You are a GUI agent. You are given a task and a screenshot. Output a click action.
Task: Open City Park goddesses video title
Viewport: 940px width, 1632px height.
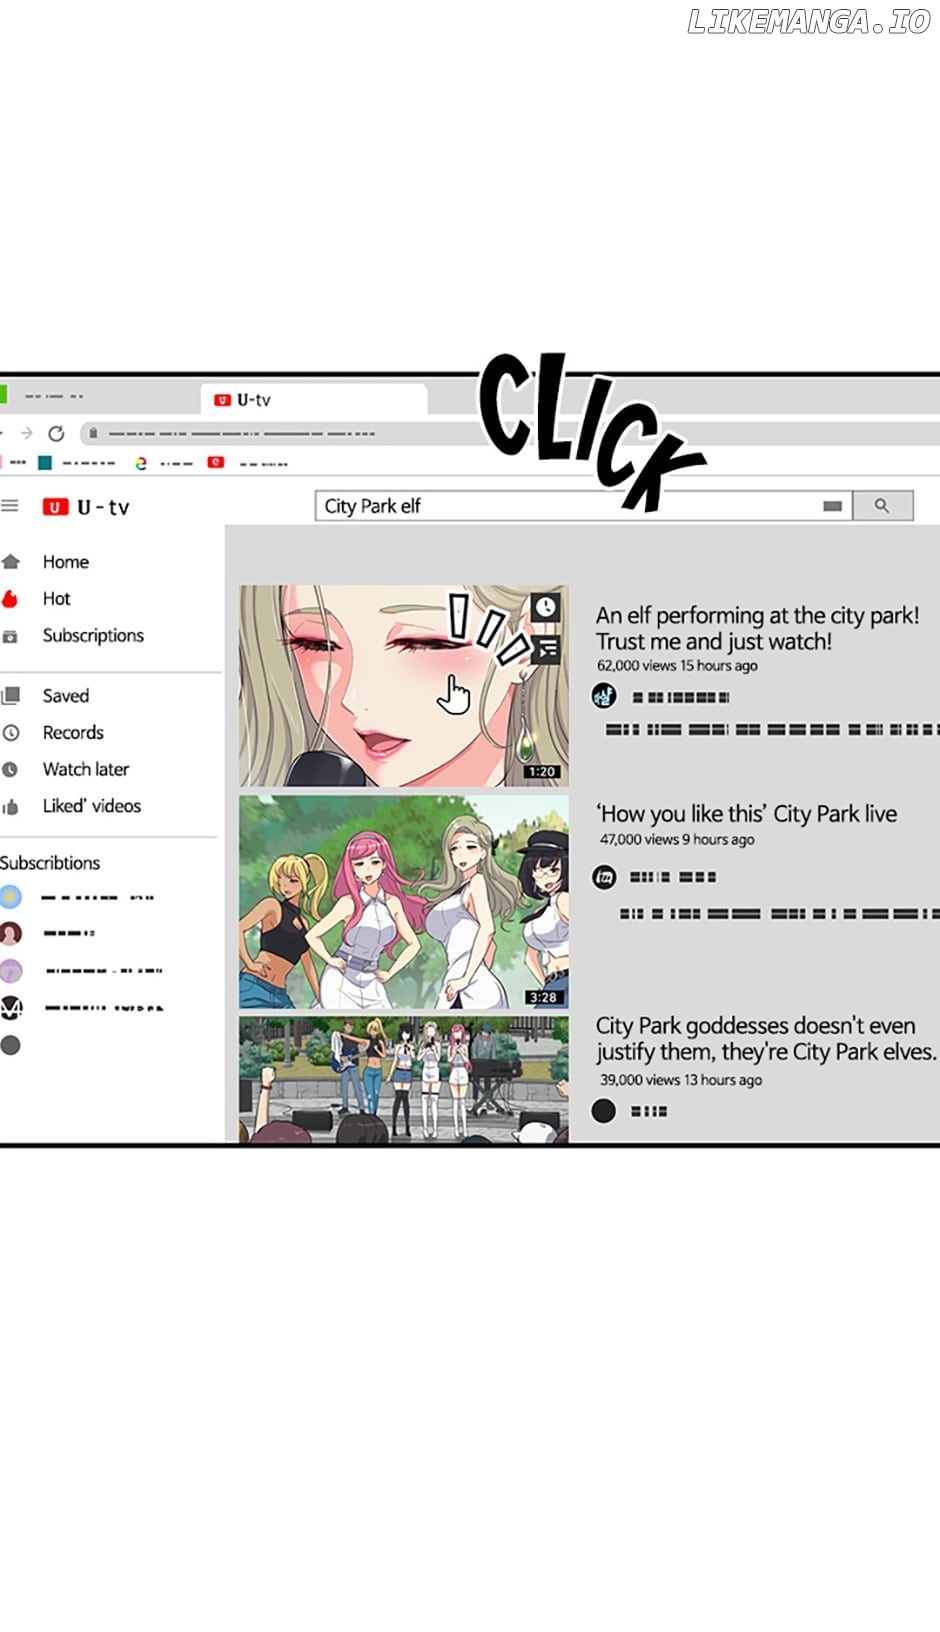[766, 1039]
